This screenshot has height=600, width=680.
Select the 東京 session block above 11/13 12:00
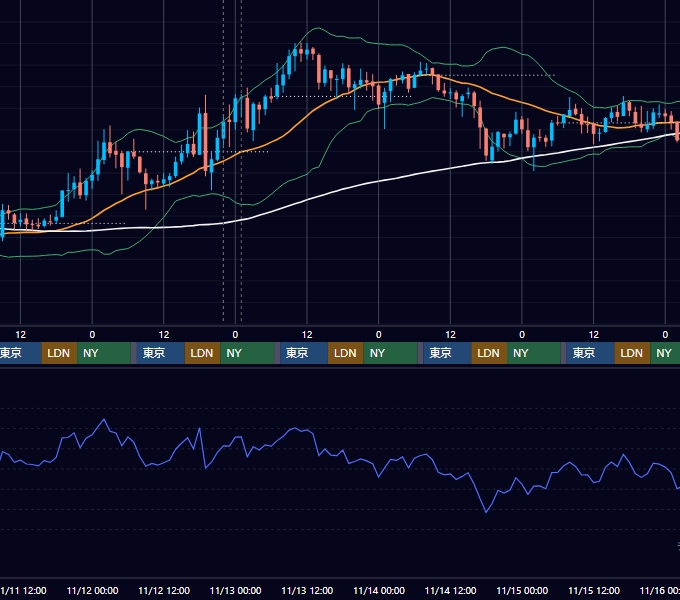point(304,353)
